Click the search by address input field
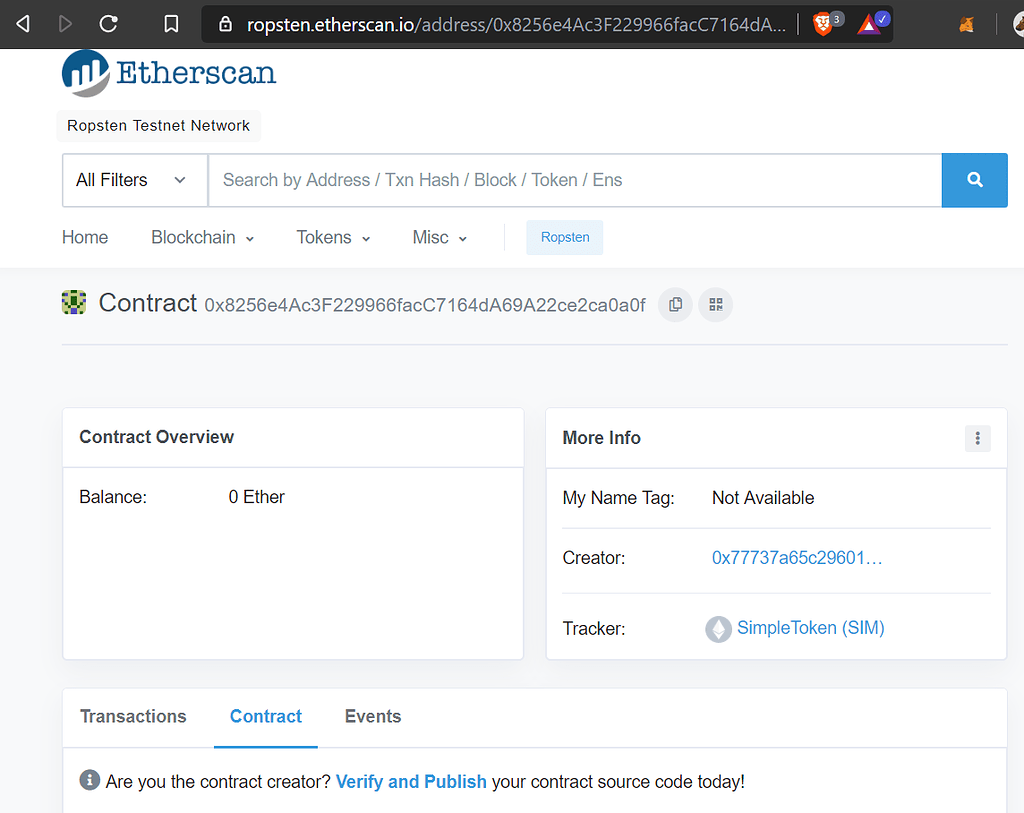 [500, 180]
